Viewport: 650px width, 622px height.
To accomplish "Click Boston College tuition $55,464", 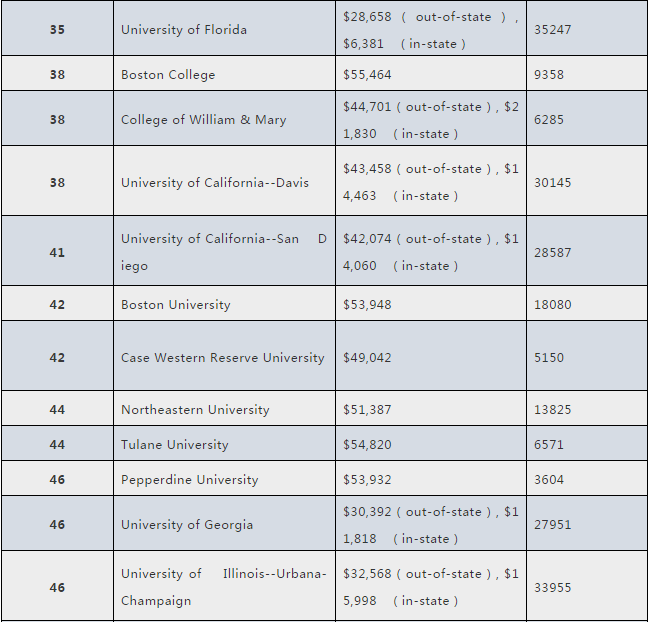I will click(x=368, y=75).
